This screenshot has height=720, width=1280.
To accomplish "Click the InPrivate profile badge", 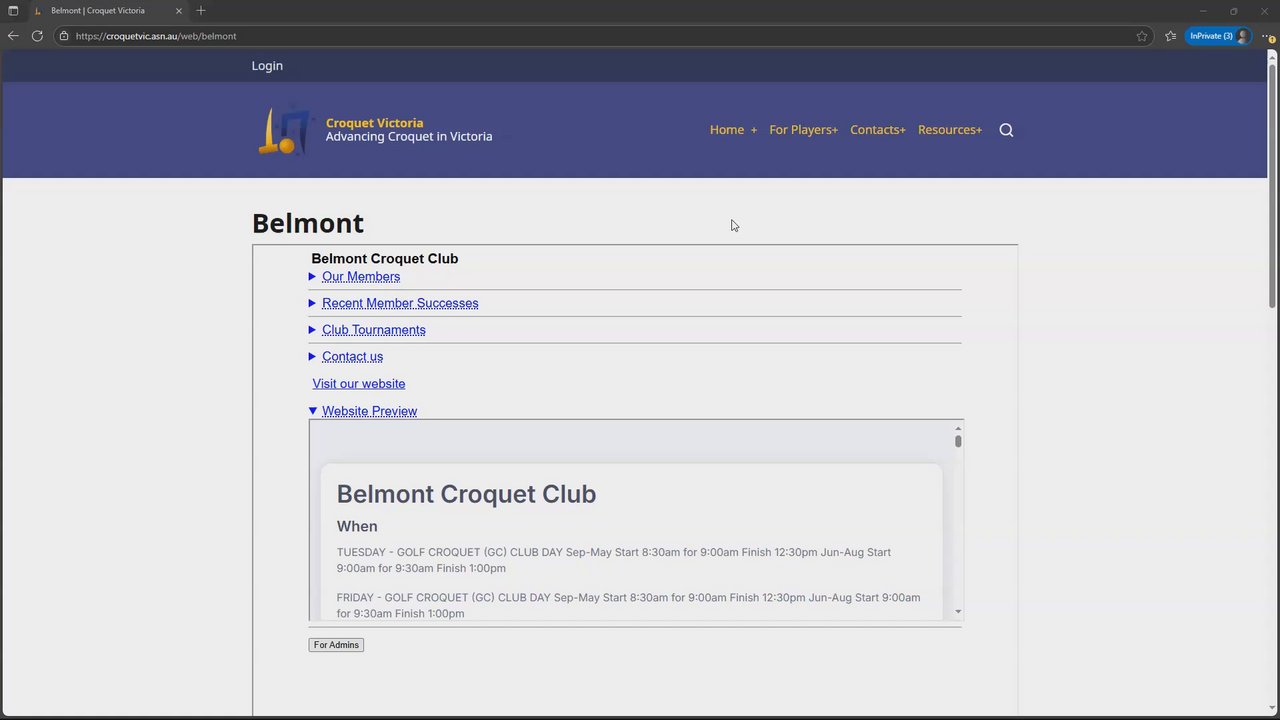I will tap(1218, 36).
